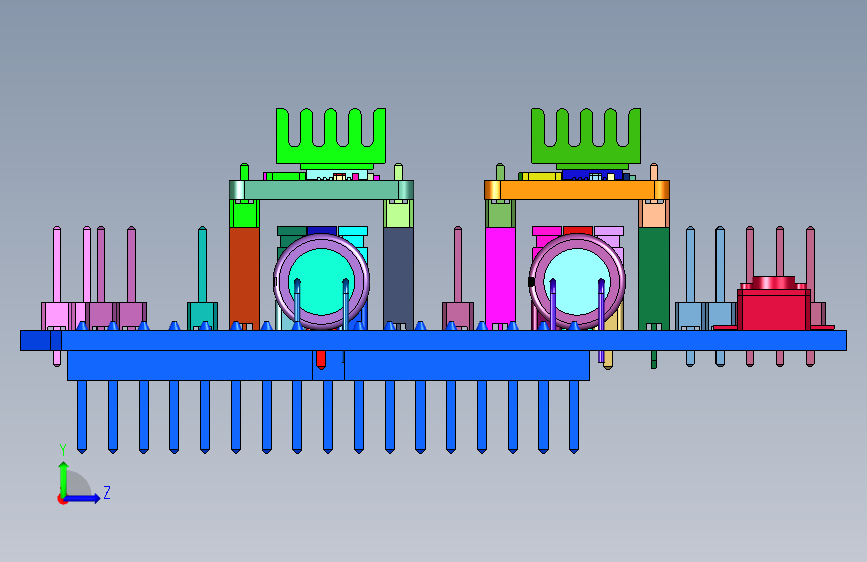The height and width of the screenshot is (562, 867).
Task: Select the lower blue block right of the red pin
Action: coord(467,366)
